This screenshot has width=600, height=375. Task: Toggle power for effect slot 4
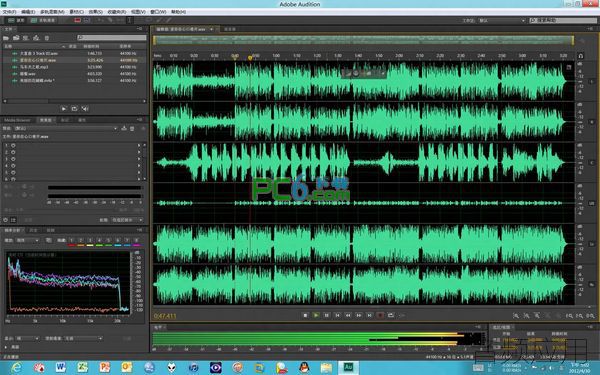(13, 166)
